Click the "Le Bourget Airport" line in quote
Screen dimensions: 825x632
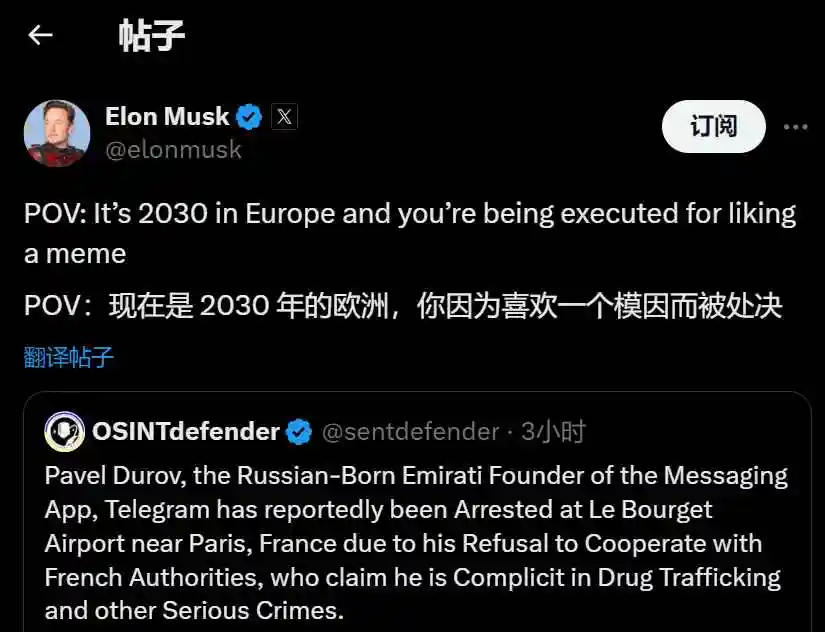click(378, 510)
